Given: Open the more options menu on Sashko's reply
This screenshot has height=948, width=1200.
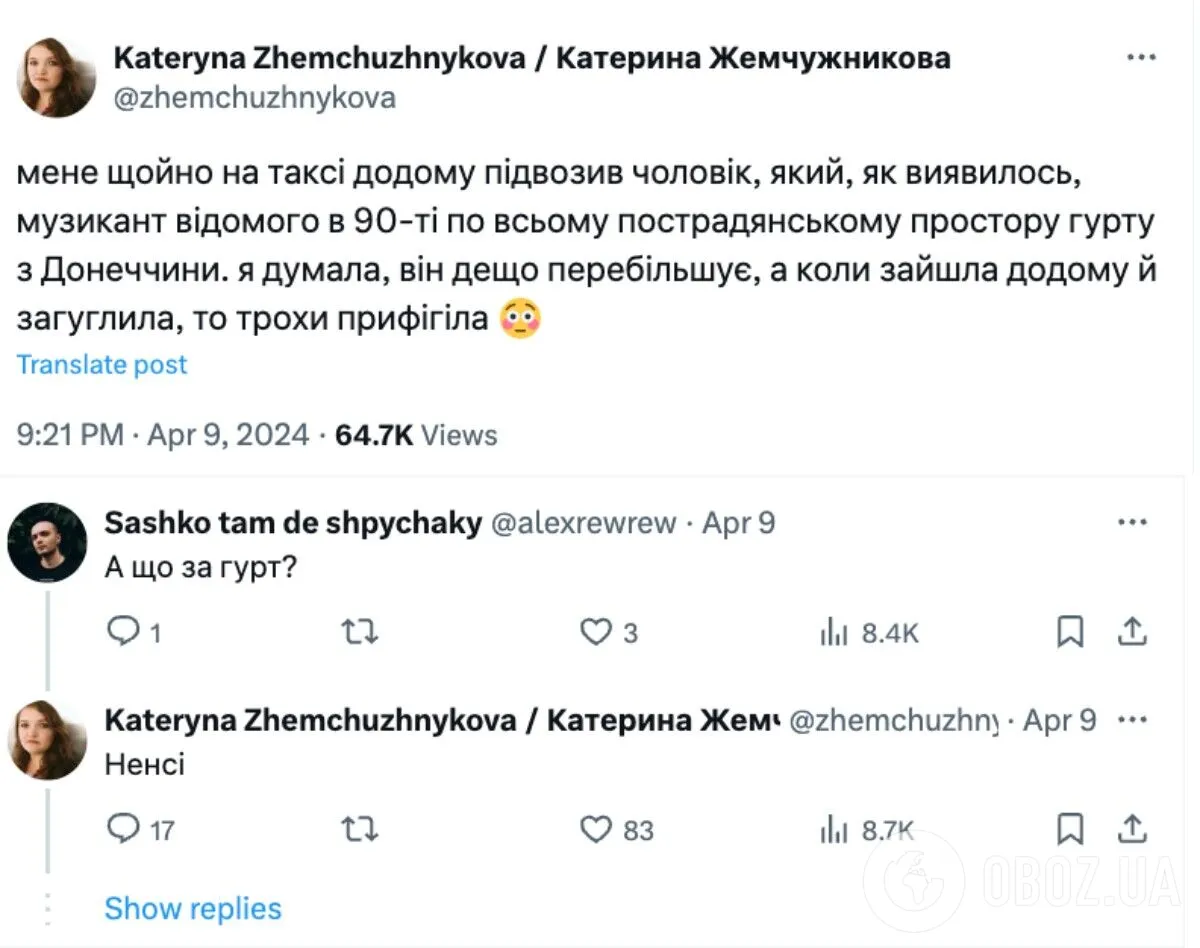Looking at the screenshot, I should click(1132, 521).
